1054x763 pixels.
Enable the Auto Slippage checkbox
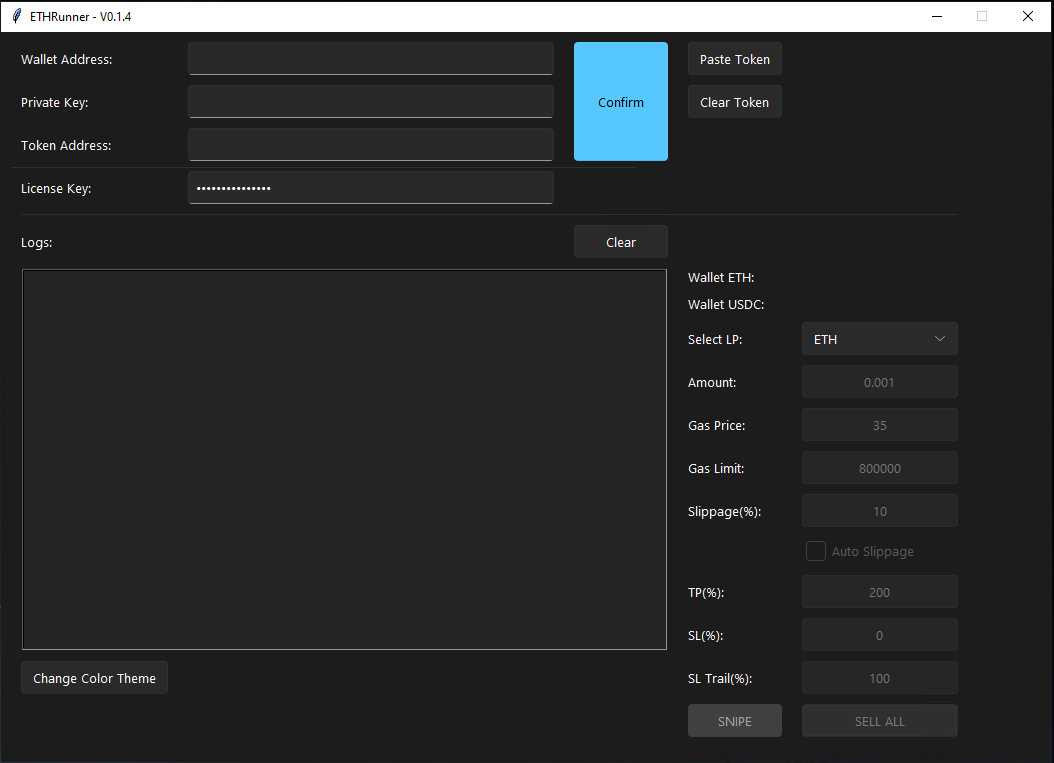[816, 551]
